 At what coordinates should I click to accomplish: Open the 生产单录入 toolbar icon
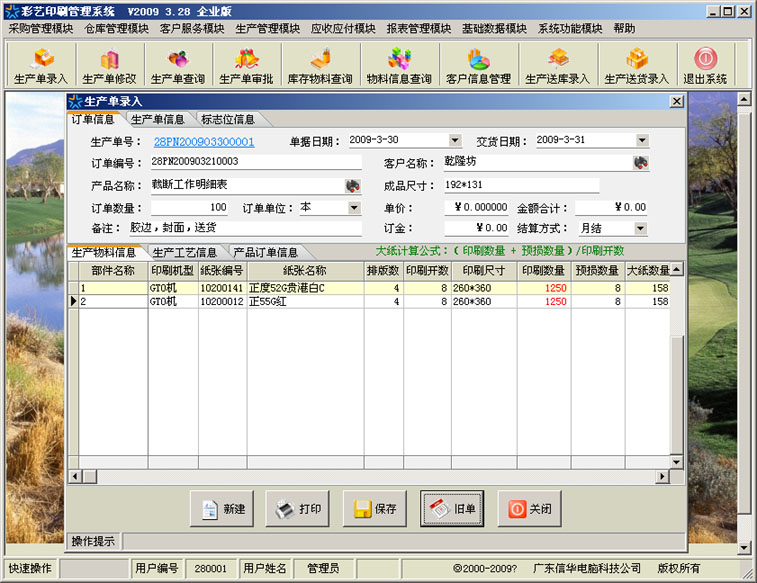43,66
